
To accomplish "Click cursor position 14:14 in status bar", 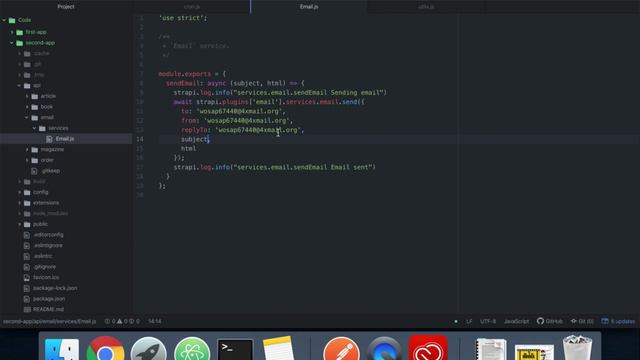I will (x=155, y=322).
